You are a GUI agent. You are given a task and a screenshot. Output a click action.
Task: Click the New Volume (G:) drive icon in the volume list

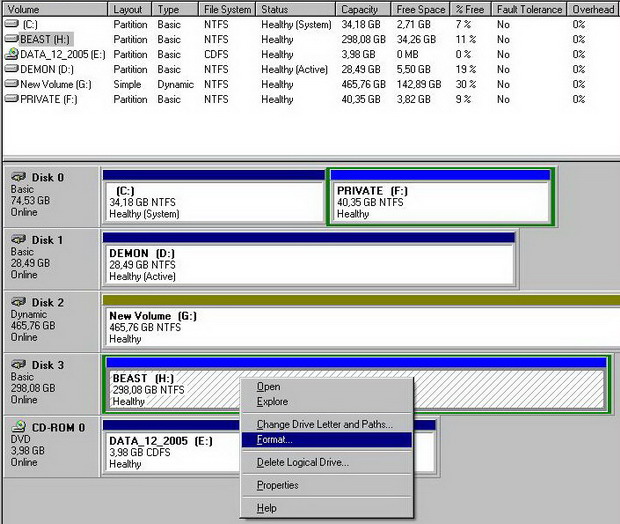12,84
